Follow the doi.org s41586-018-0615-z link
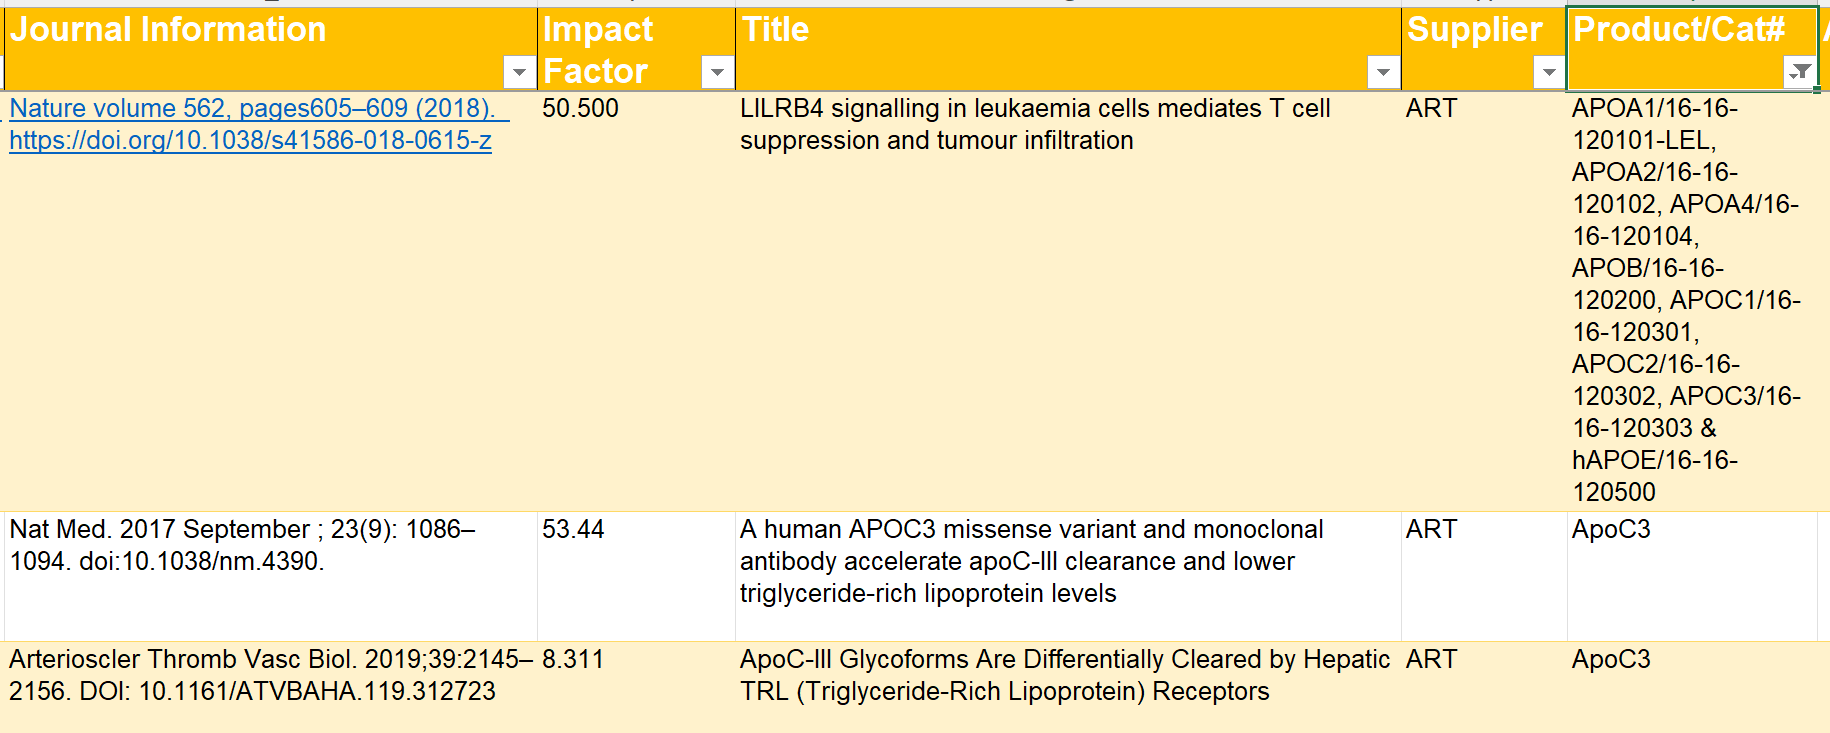The image size is (1830, 733). pyautogui.click(x=250, y=140)
